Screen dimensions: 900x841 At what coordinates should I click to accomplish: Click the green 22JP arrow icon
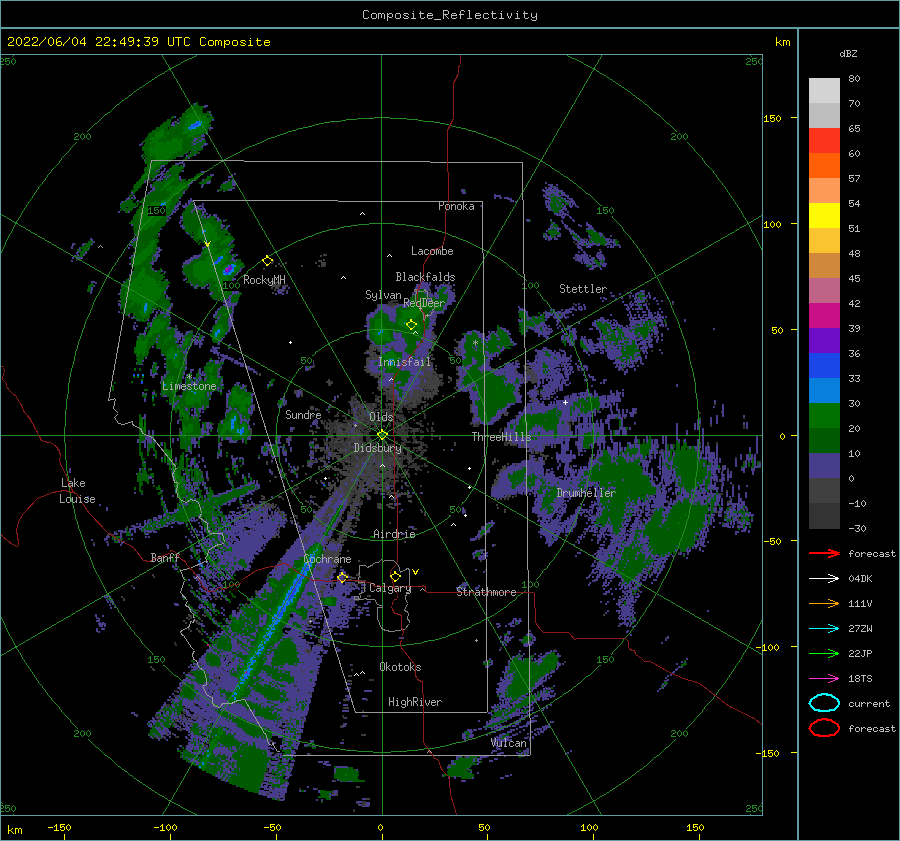coord(824,653)
